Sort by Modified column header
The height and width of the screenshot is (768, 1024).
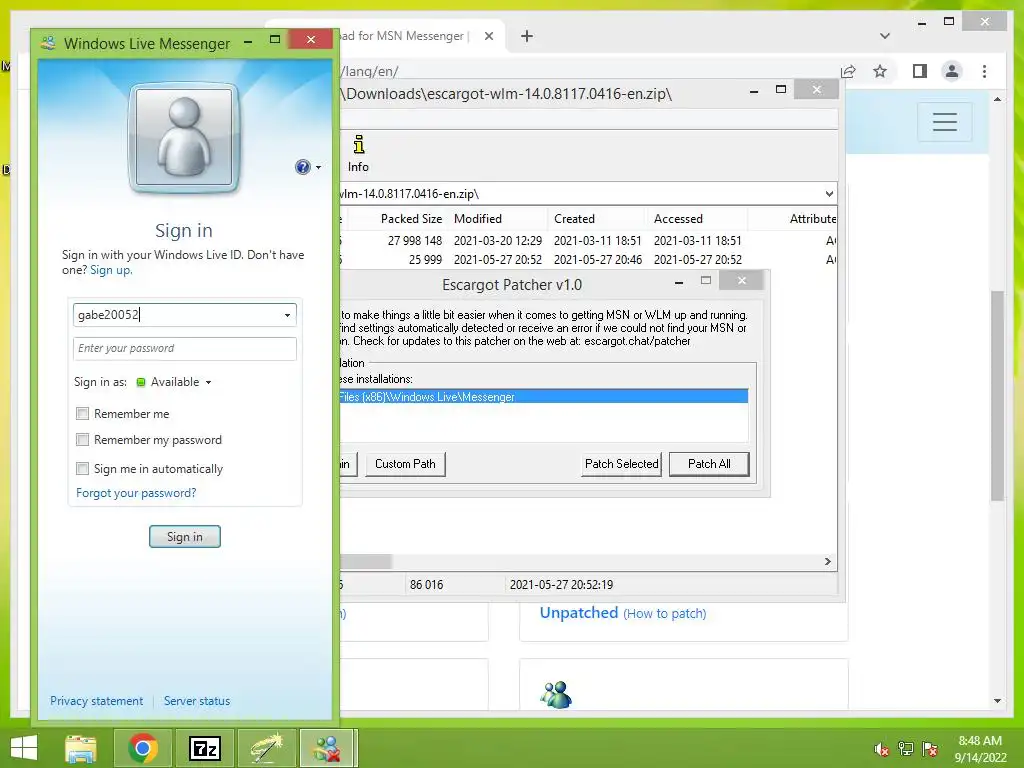[x=498, y=219]
